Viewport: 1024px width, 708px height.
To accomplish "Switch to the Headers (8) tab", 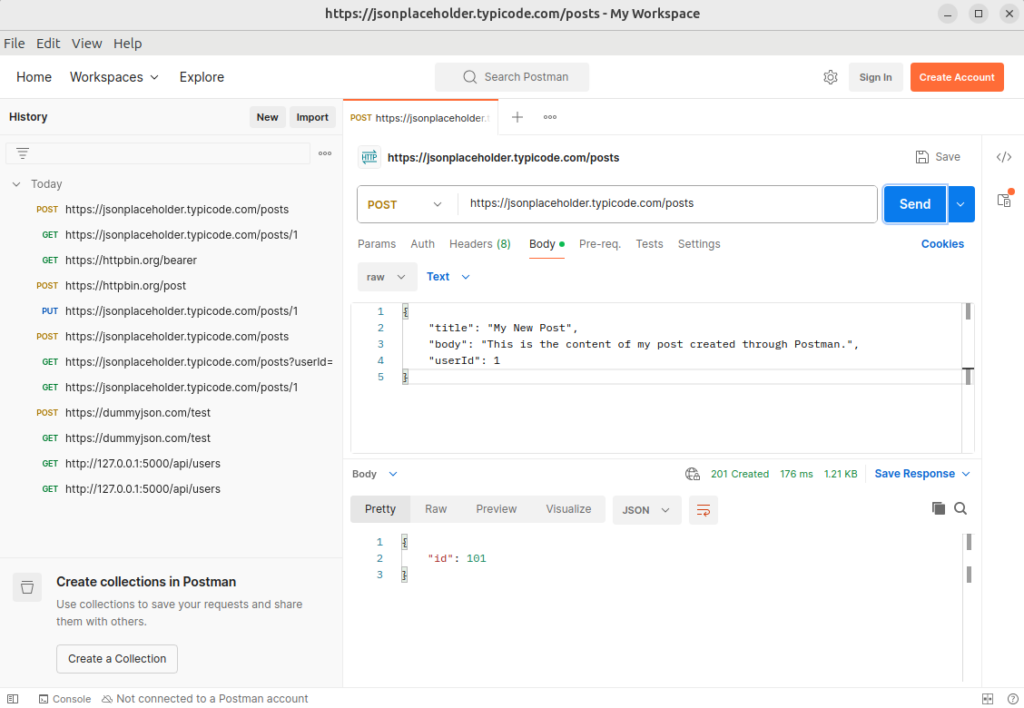I will [480, 244].
